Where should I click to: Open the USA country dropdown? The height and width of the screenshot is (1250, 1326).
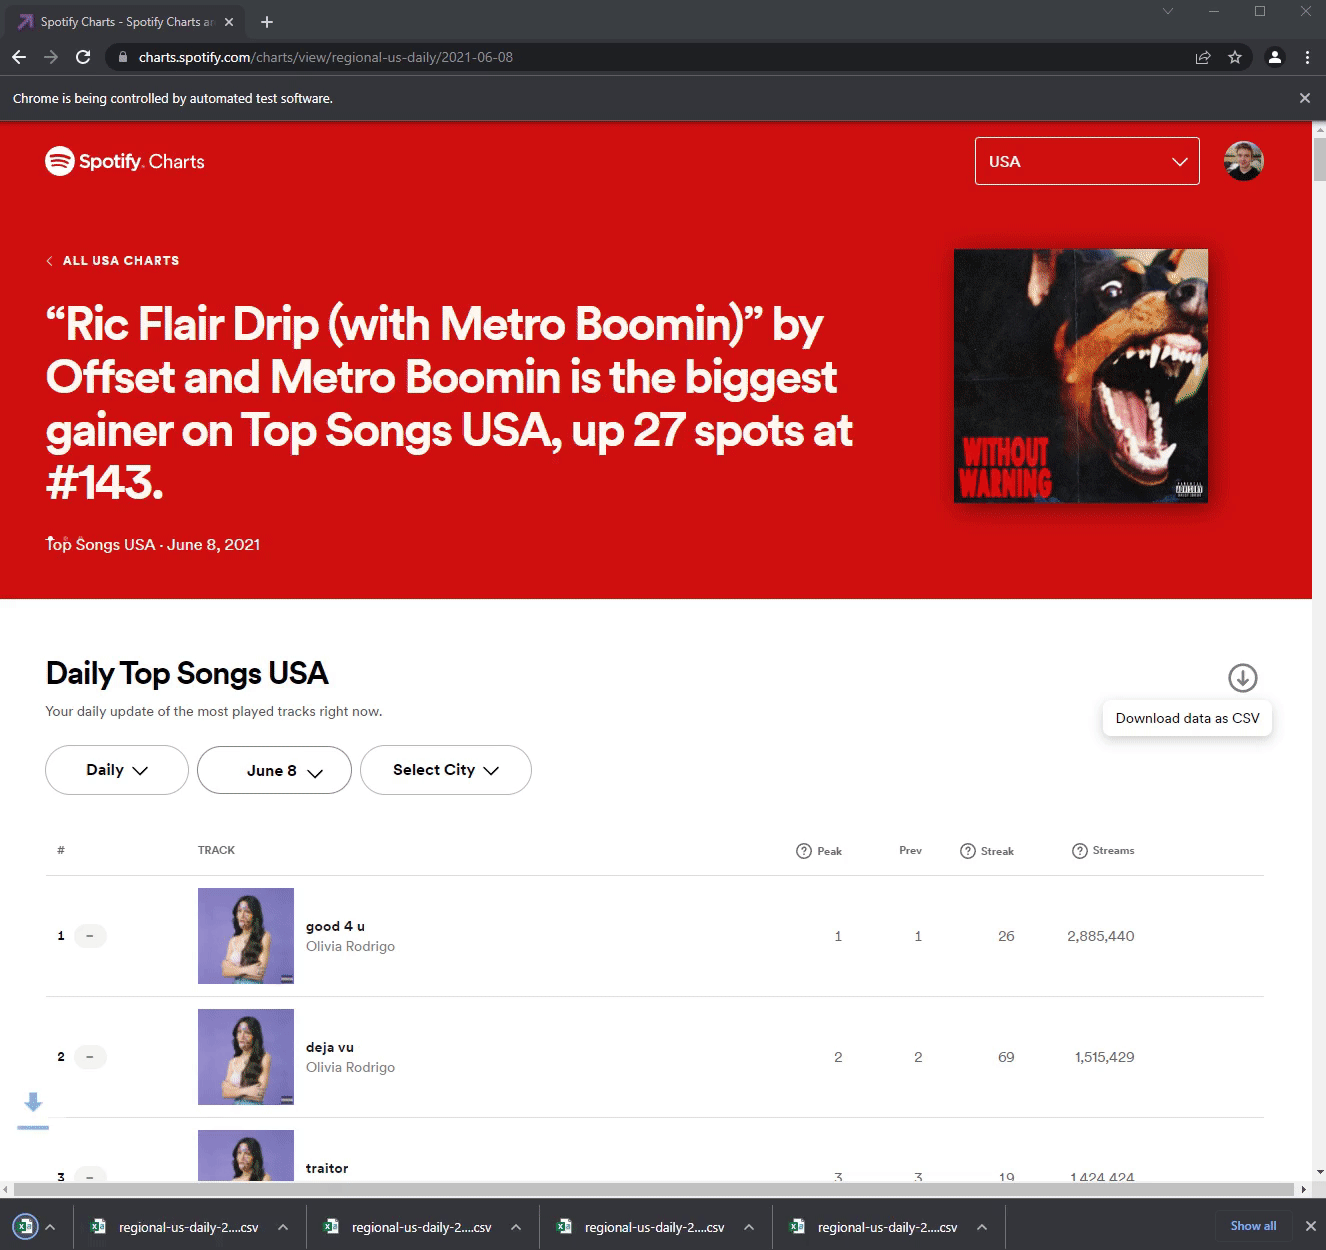1087,161
